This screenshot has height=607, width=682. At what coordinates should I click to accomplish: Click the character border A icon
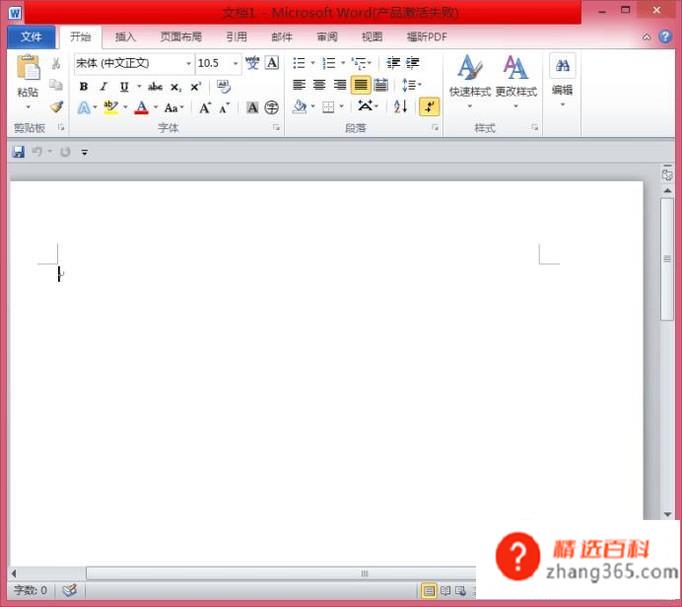[272, 63]
